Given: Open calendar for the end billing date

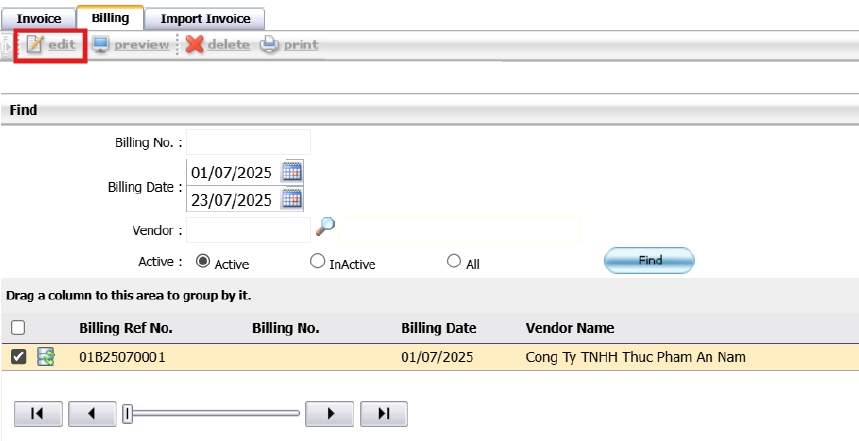Looking at the screenshot, I should pyautogui.click(x=292, y=199).
